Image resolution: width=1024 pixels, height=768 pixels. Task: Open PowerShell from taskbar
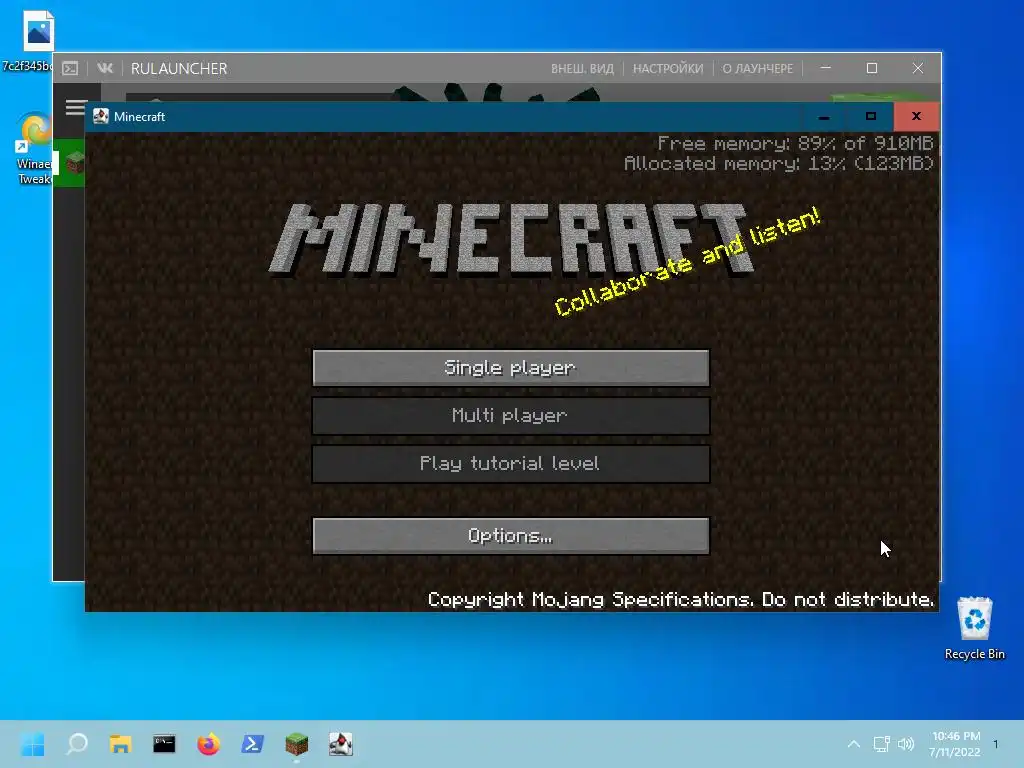(252, 744)
